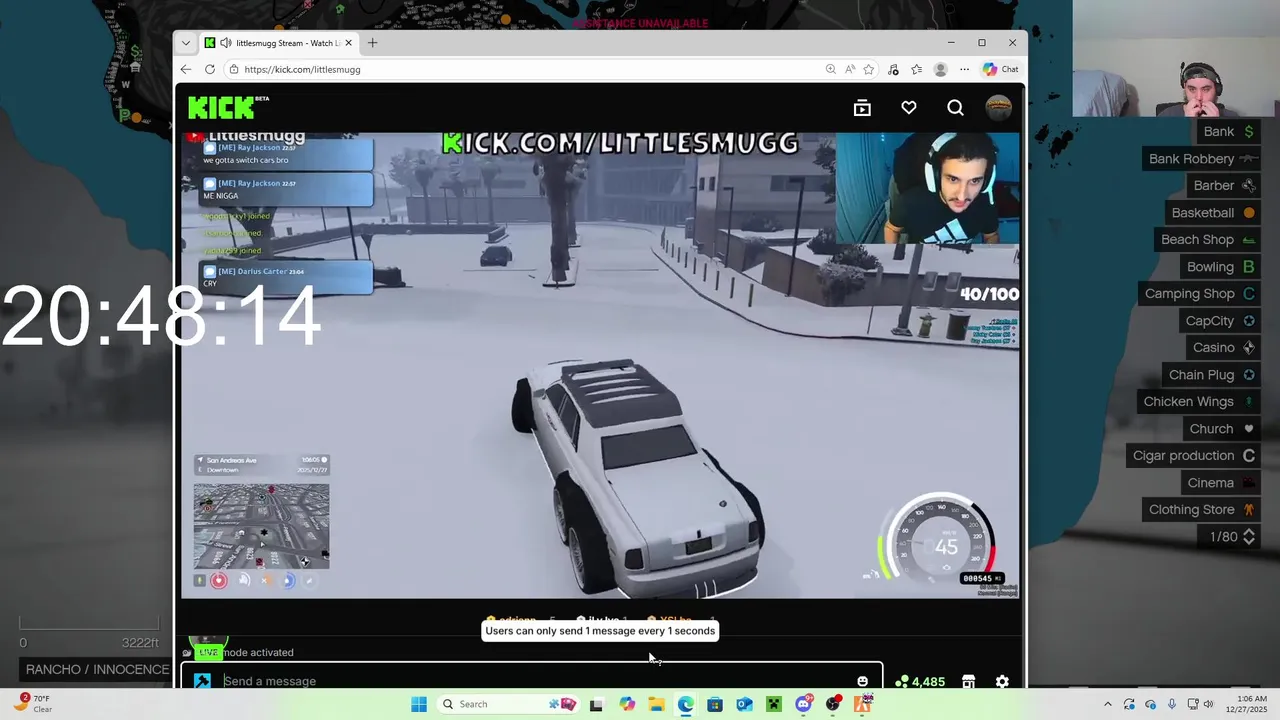Select Chain Plug in blips list
Screen dimensions: 1280x720
coord(1212,374)
